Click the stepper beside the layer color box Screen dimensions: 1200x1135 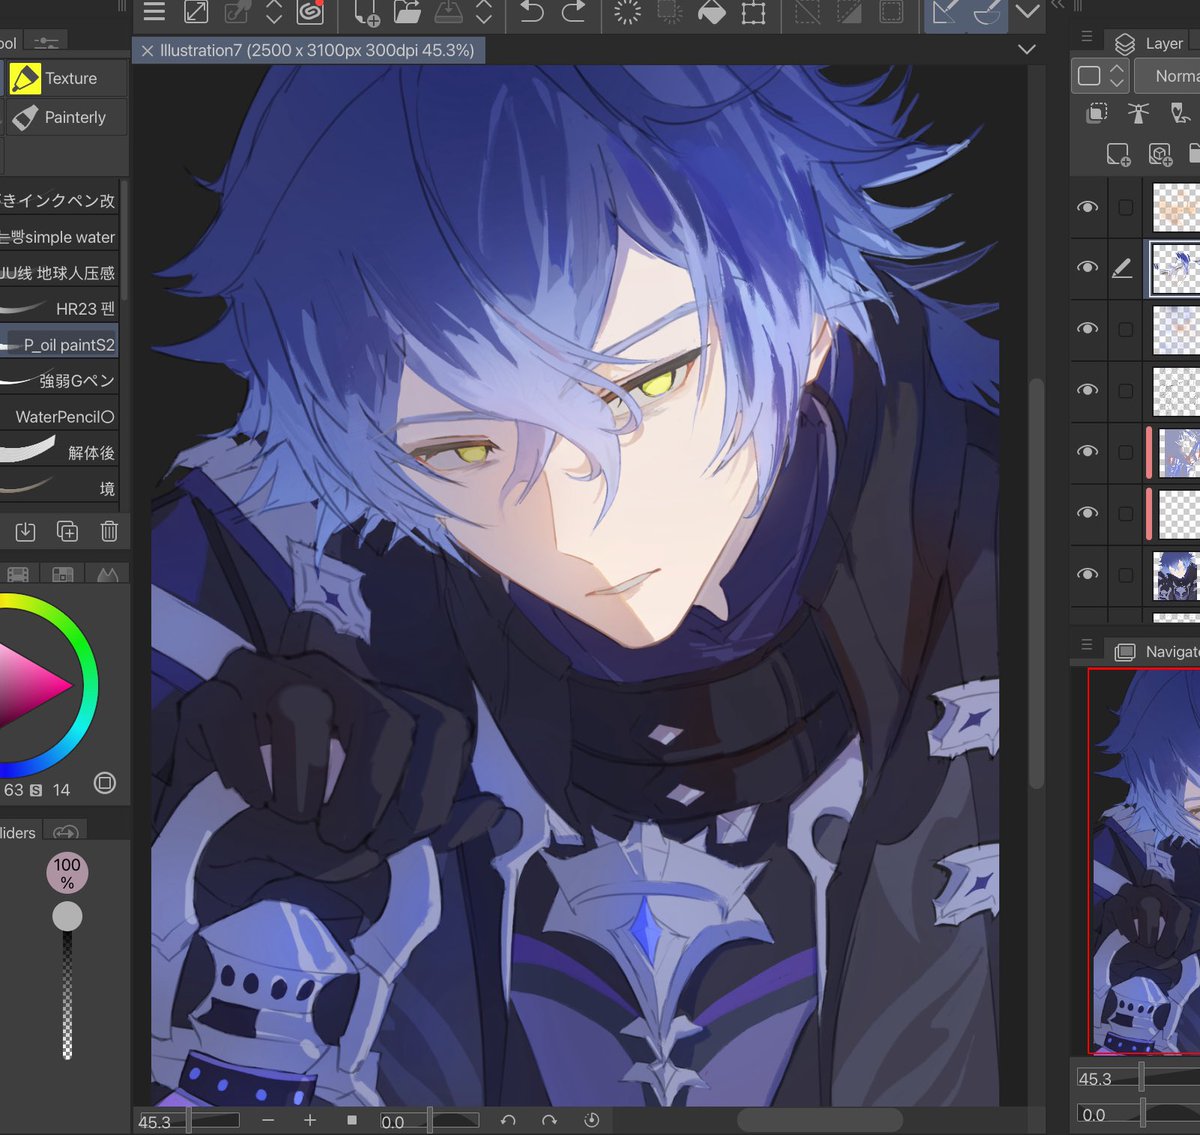tap(1117, 76)
